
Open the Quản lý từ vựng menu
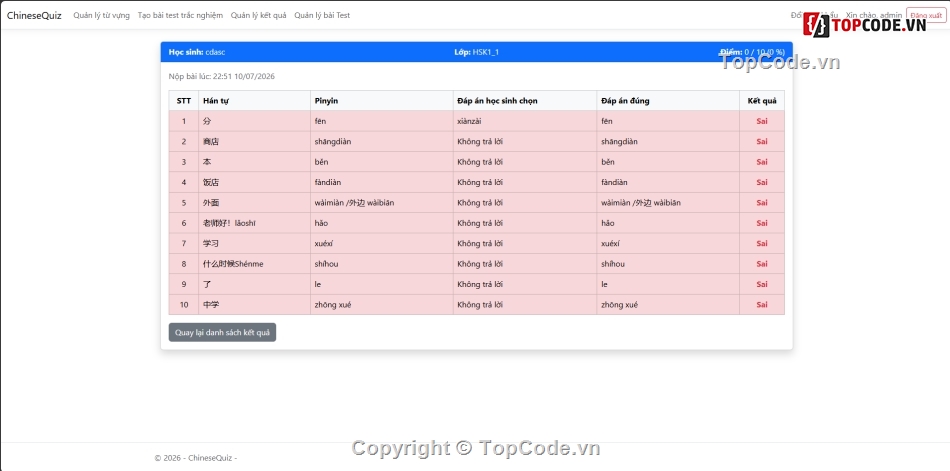point(101,15)
